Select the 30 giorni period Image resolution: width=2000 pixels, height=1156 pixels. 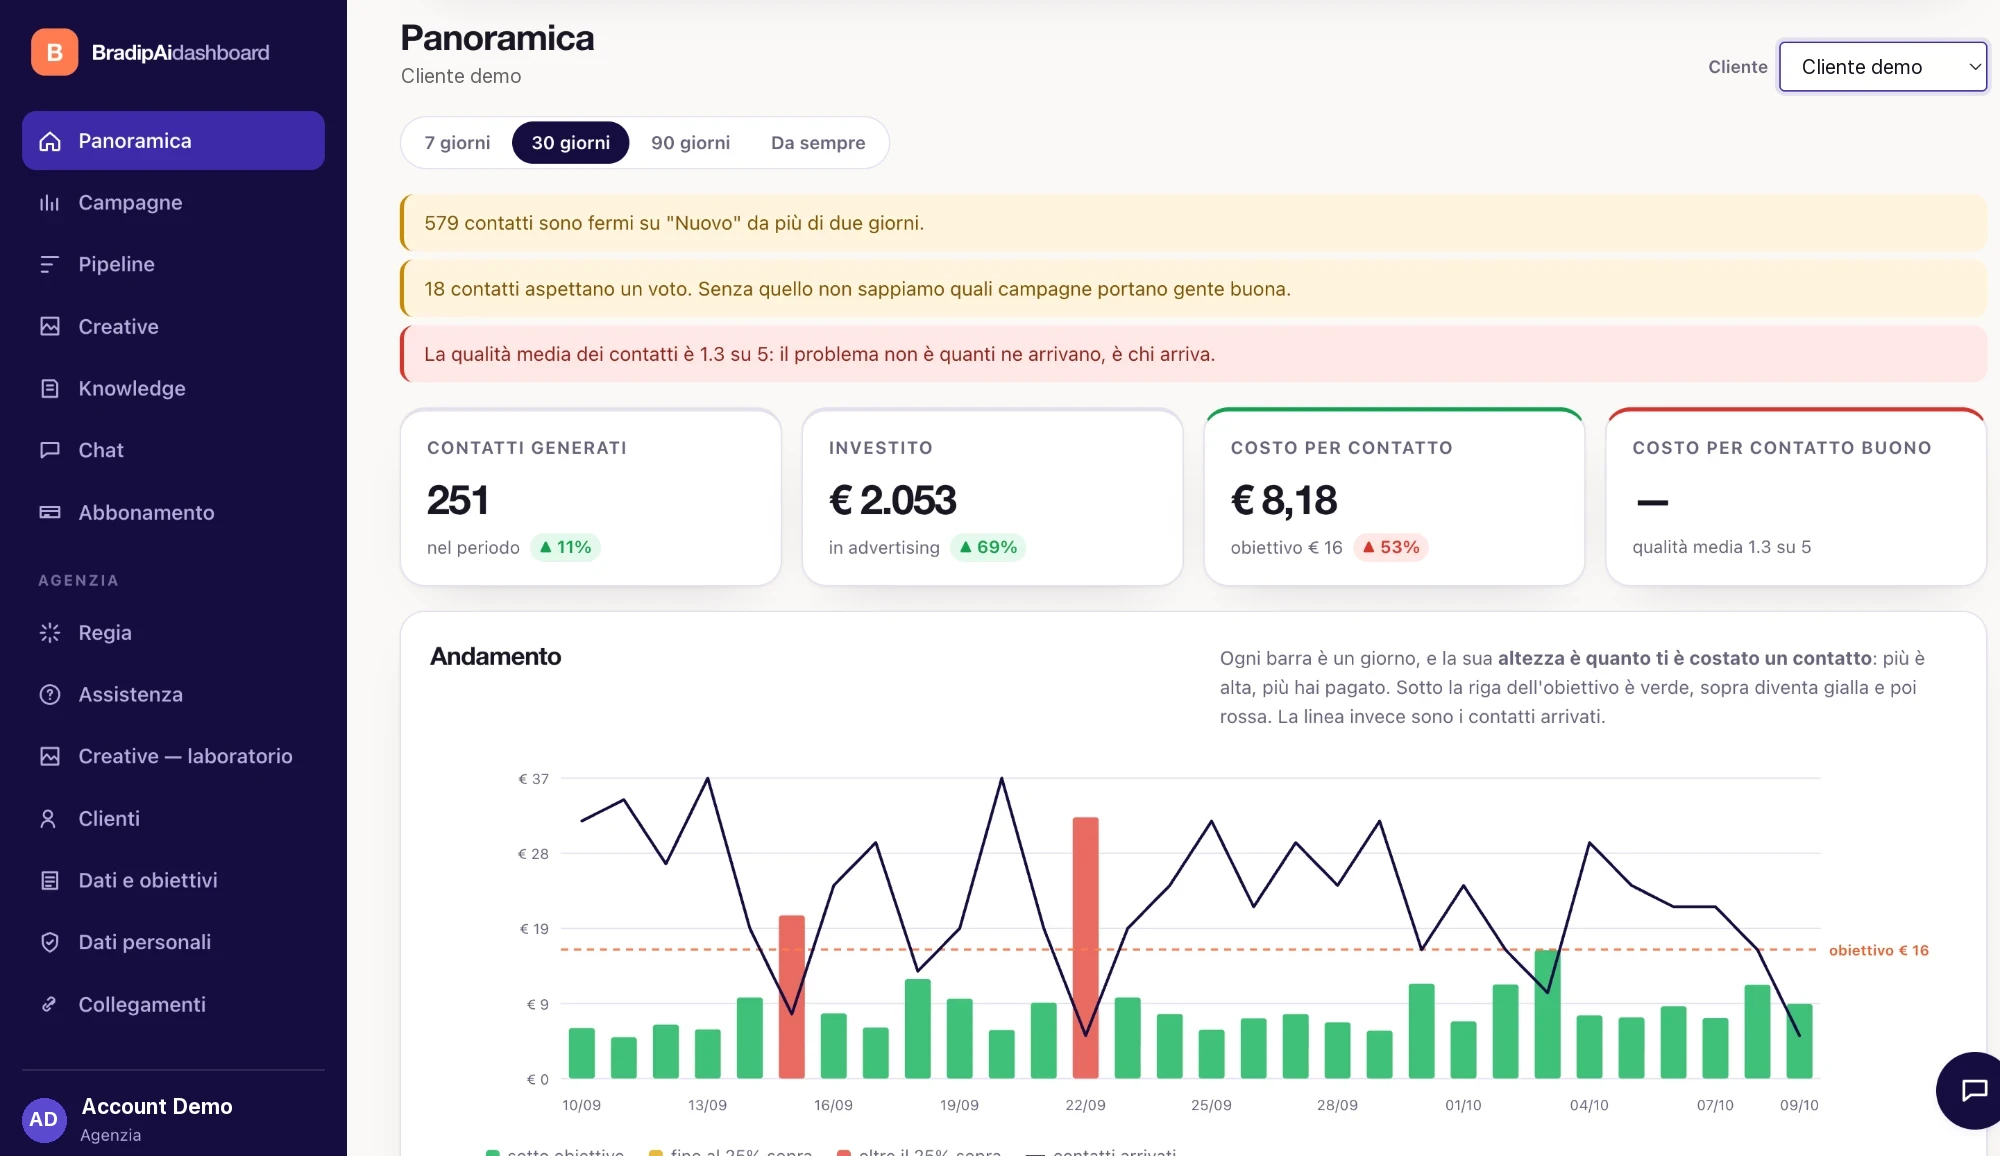pyautogui.click(x=570, y=143)
